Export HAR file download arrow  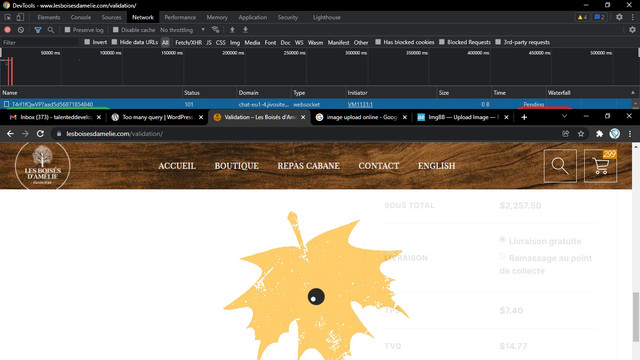pos(245,30)
